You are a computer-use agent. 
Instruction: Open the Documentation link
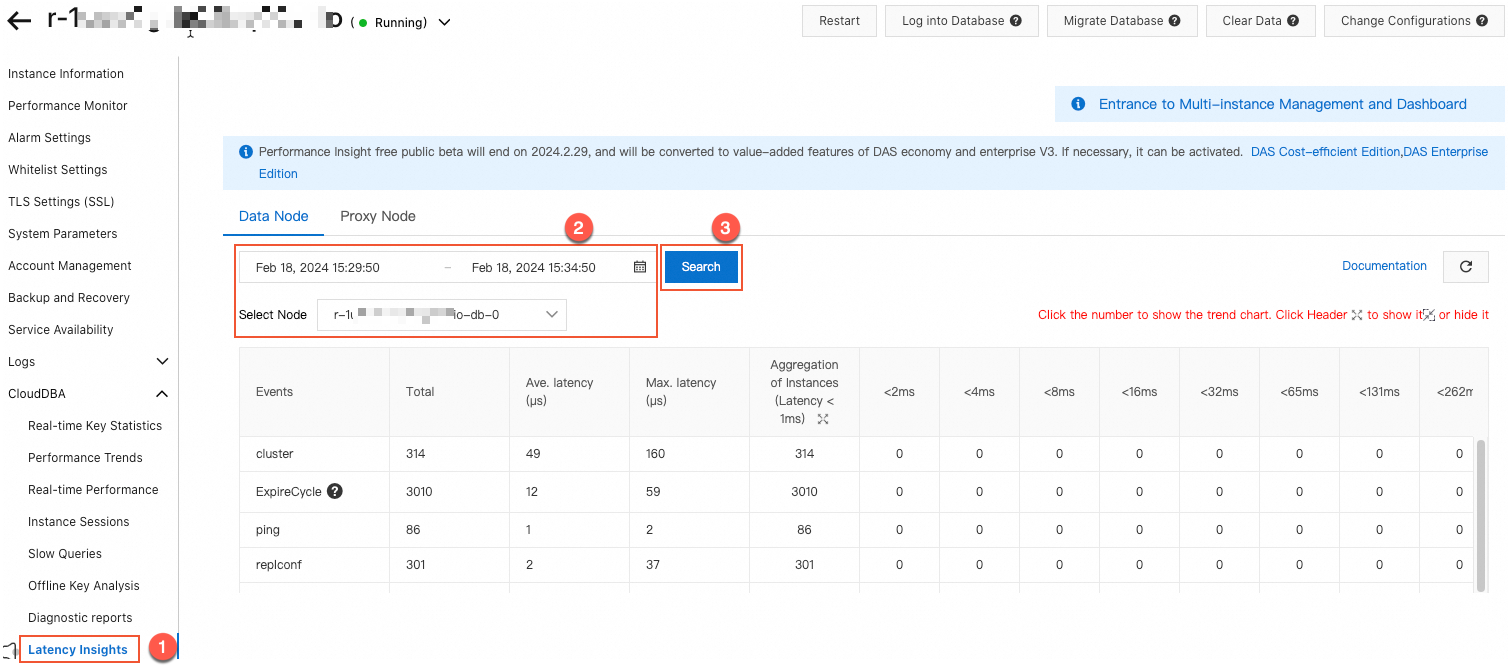coord(1384,266)
